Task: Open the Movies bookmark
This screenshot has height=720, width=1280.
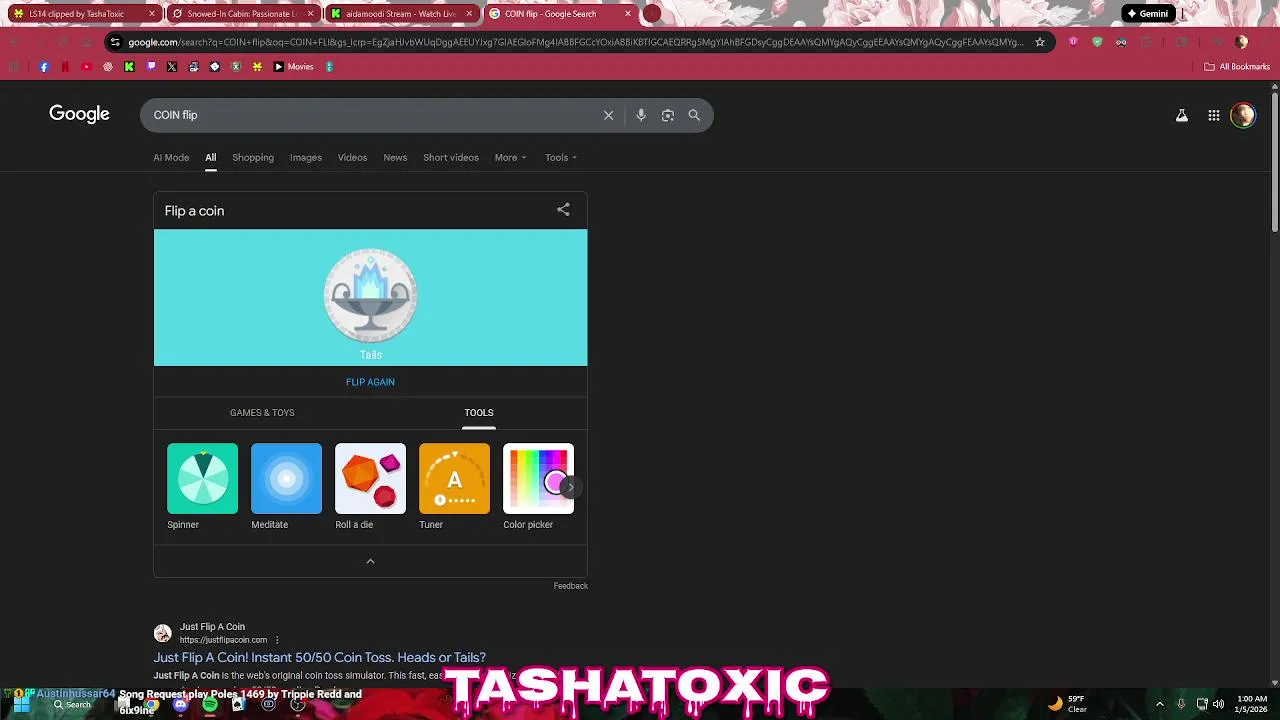Action: pyautogui.click(x=293, y=67)
